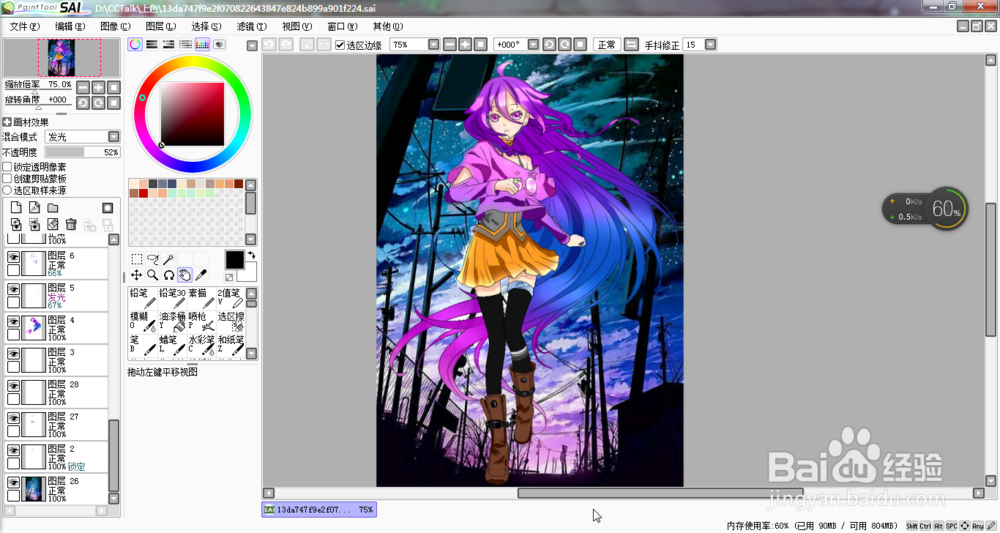Choose the 蜡笔 crayon brush
This screenshot has width=1000, height=533.
(x=172, y=345)
